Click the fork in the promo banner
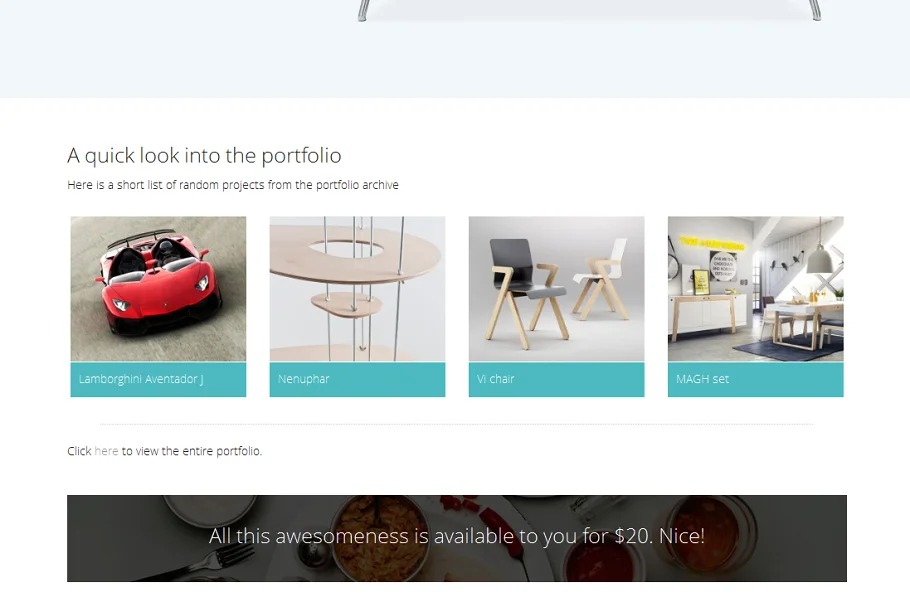This screenshot has width=910, height=607. click(197, 562)
